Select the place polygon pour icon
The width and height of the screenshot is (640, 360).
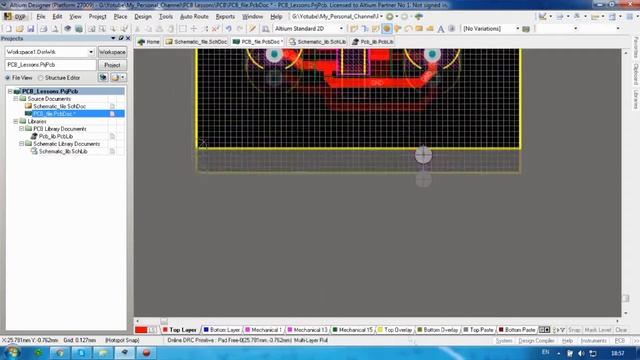[430, 29]
